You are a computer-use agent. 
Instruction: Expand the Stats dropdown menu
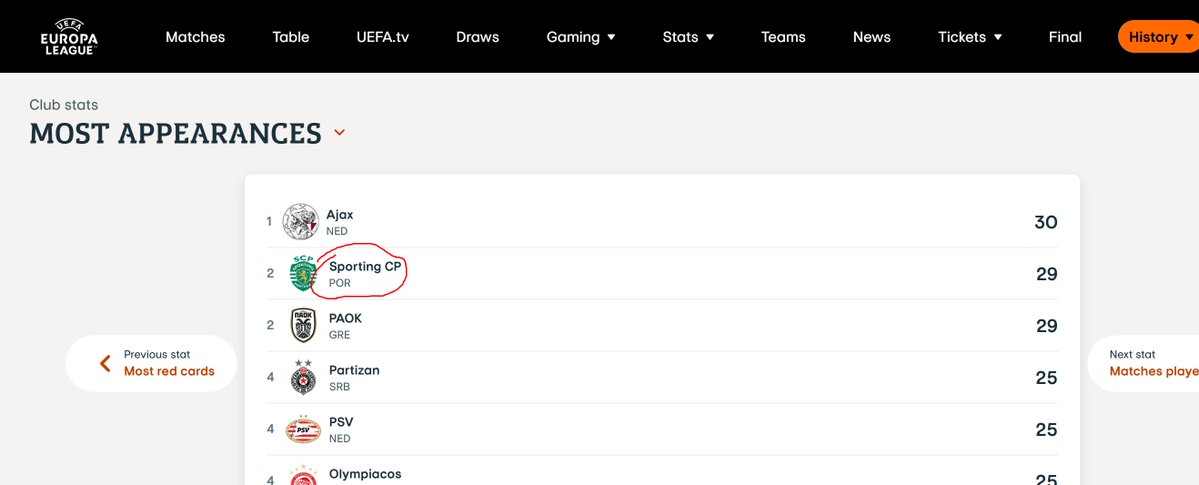pos(688,37)
